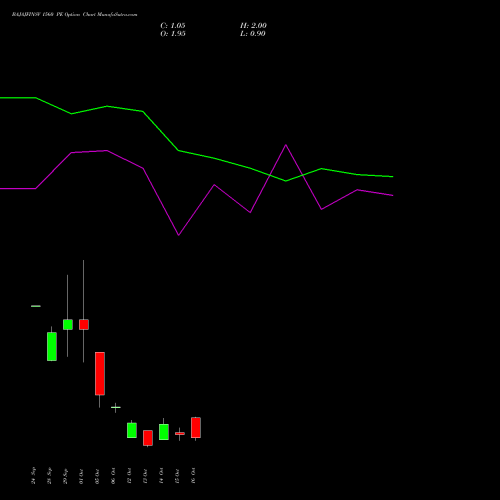This screenshot has height=500, width=500.
Task: Click the 15 Oct date label
Action: pyautogui.click(x=177, y=476)
